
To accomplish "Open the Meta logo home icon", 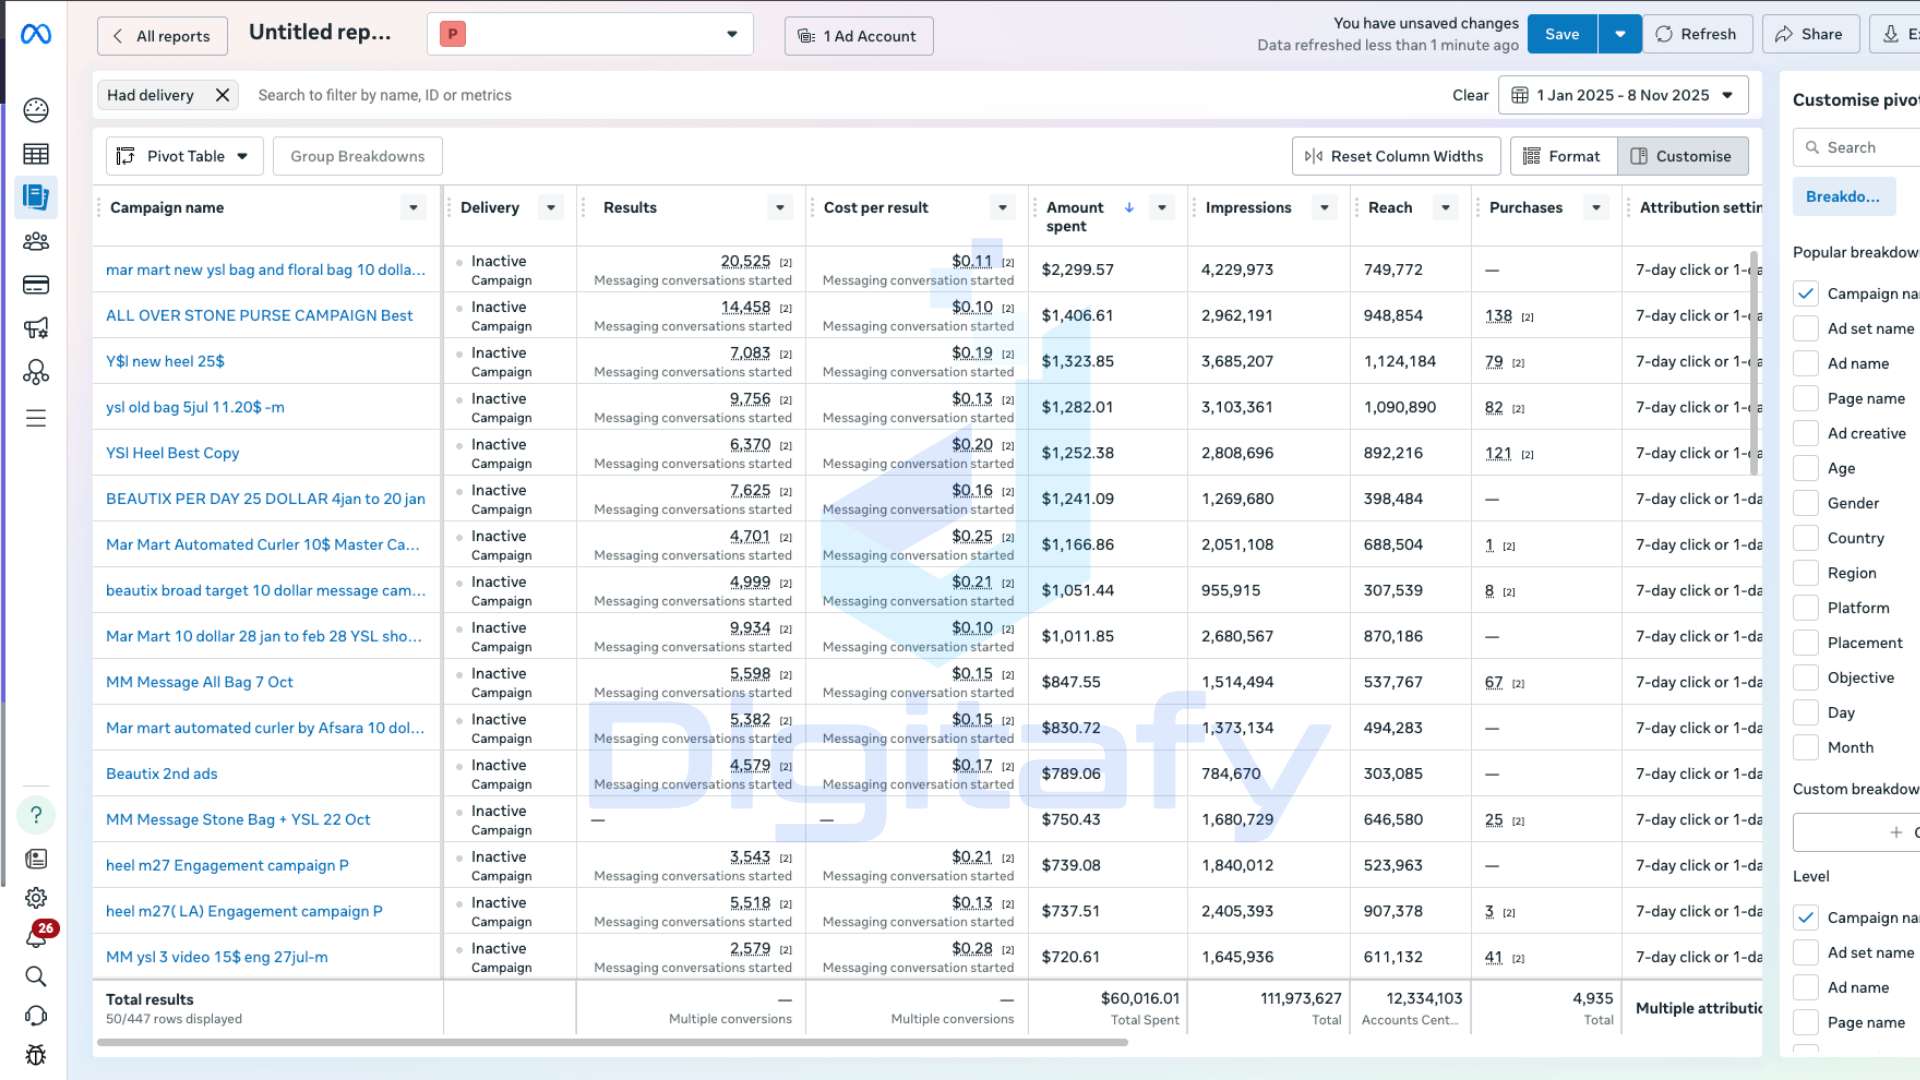I will (36, 35).
